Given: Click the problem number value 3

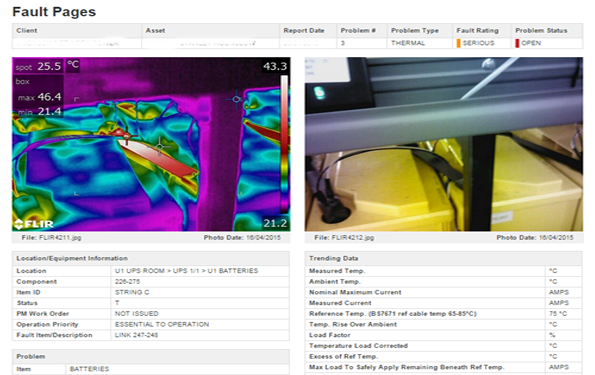Looking at the screenshot, I should 343,43.
